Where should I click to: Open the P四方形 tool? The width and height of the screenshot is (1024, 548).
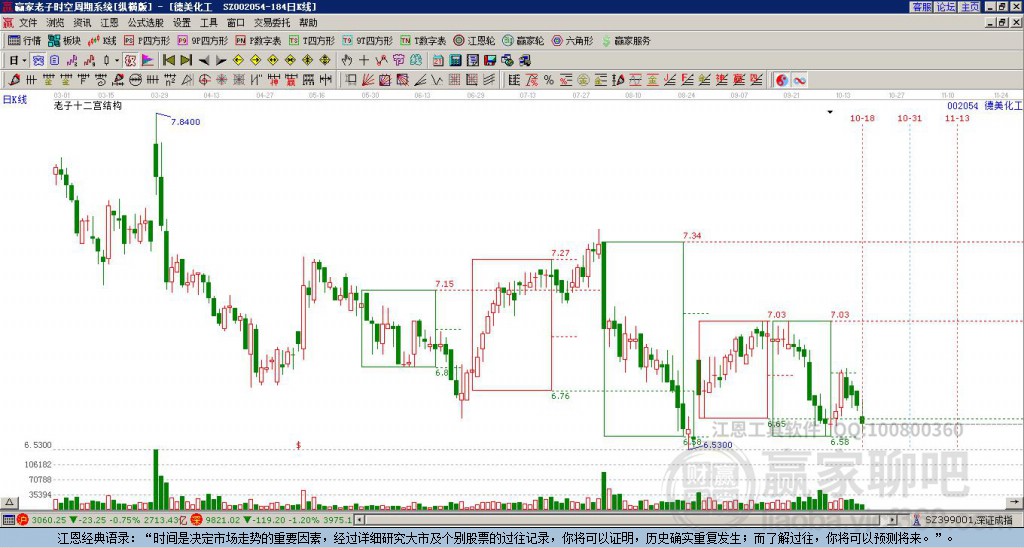(147, 40)
